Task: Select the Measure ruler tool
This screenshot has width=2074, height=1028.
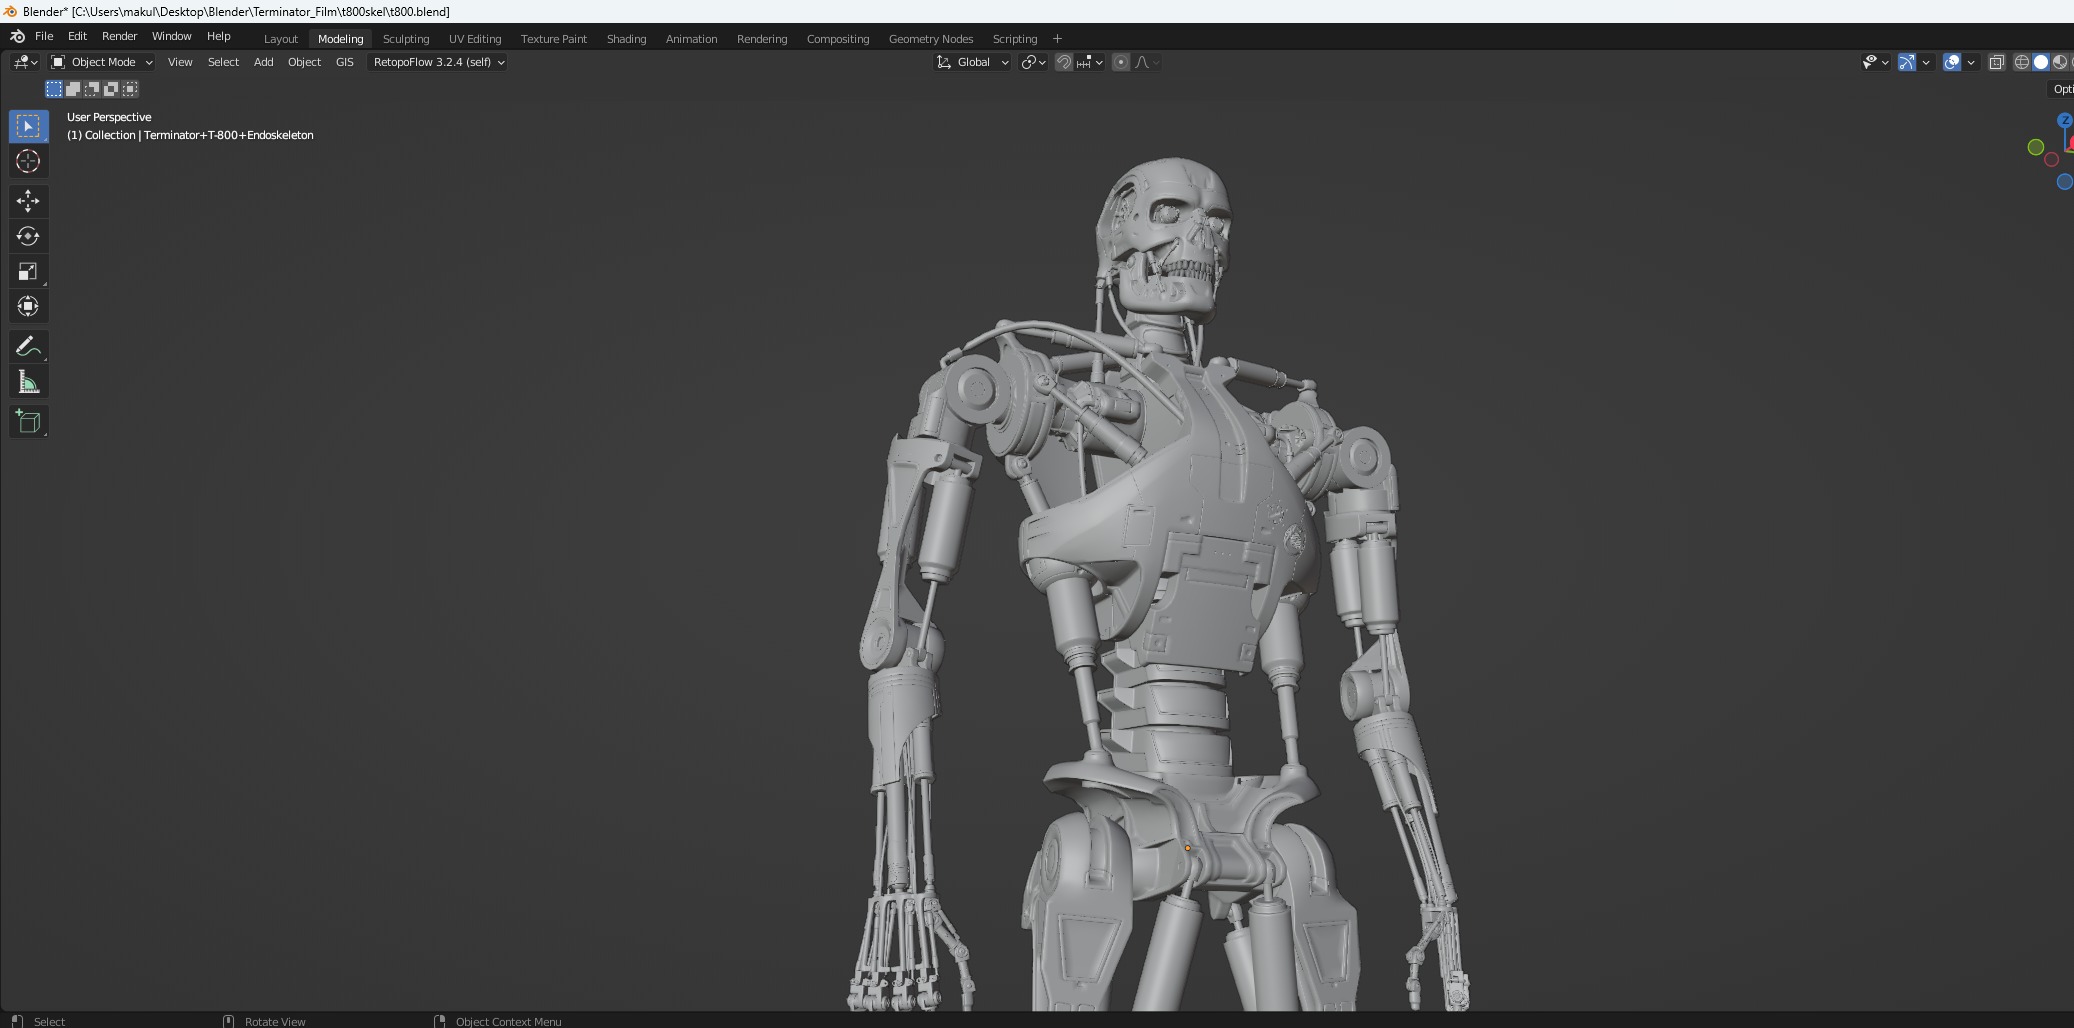Action: tap(28, 382)
